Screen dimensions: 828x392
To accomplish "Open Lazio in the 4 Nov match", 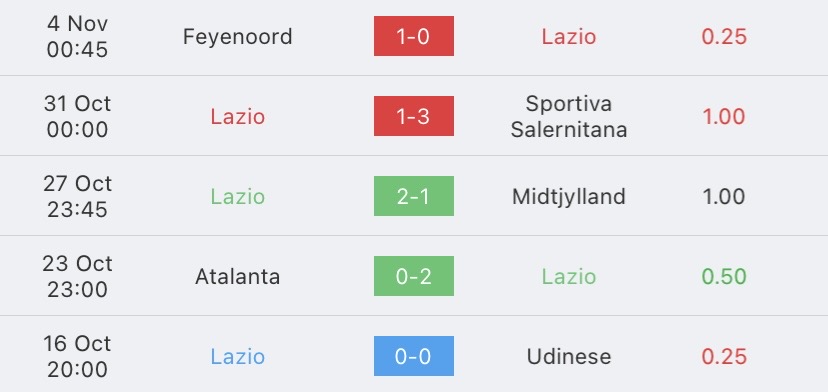I will 569,37.
